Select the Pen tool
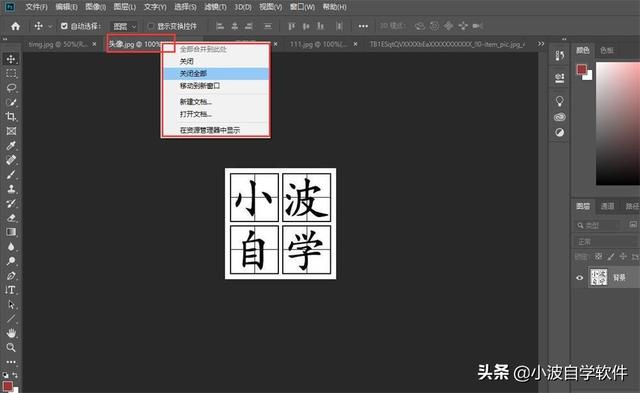The width and height of the screenshot is (640, 393). pos(11,276)
